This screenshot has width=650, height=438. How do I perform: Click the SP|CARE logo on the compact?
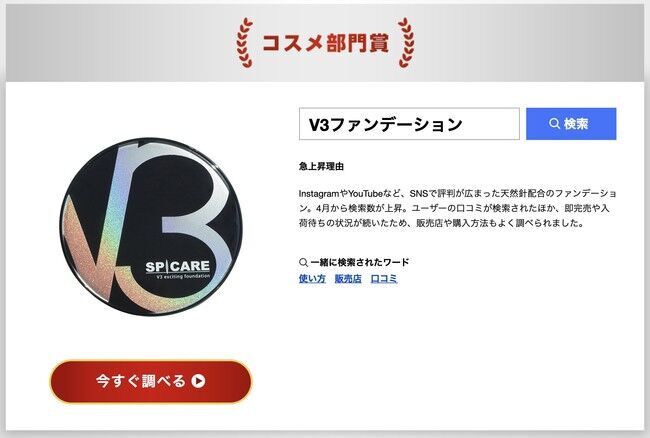(177, 266)
